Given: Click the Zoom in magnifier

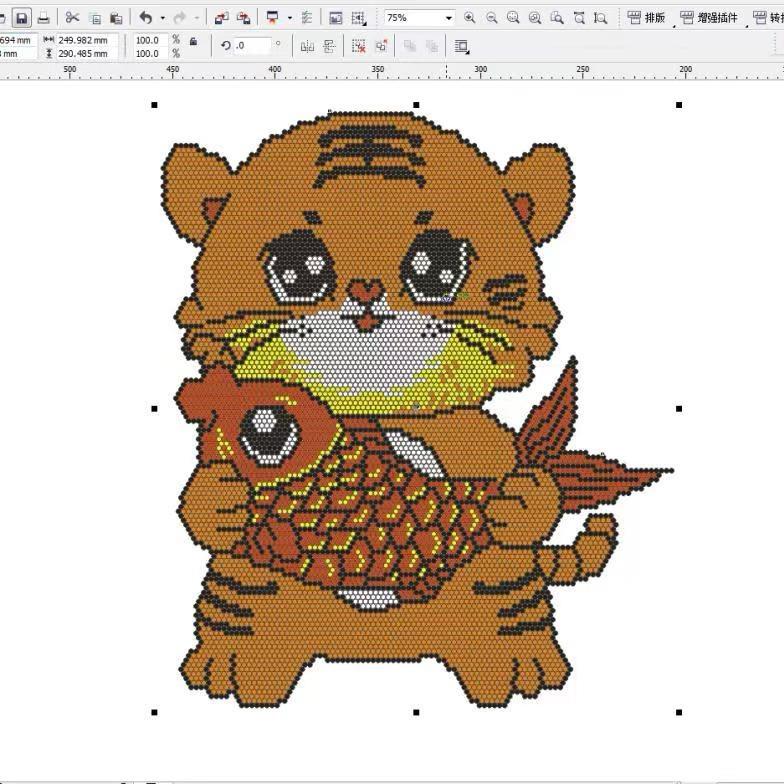Looking at the screenshot, I should coord(470,18).
